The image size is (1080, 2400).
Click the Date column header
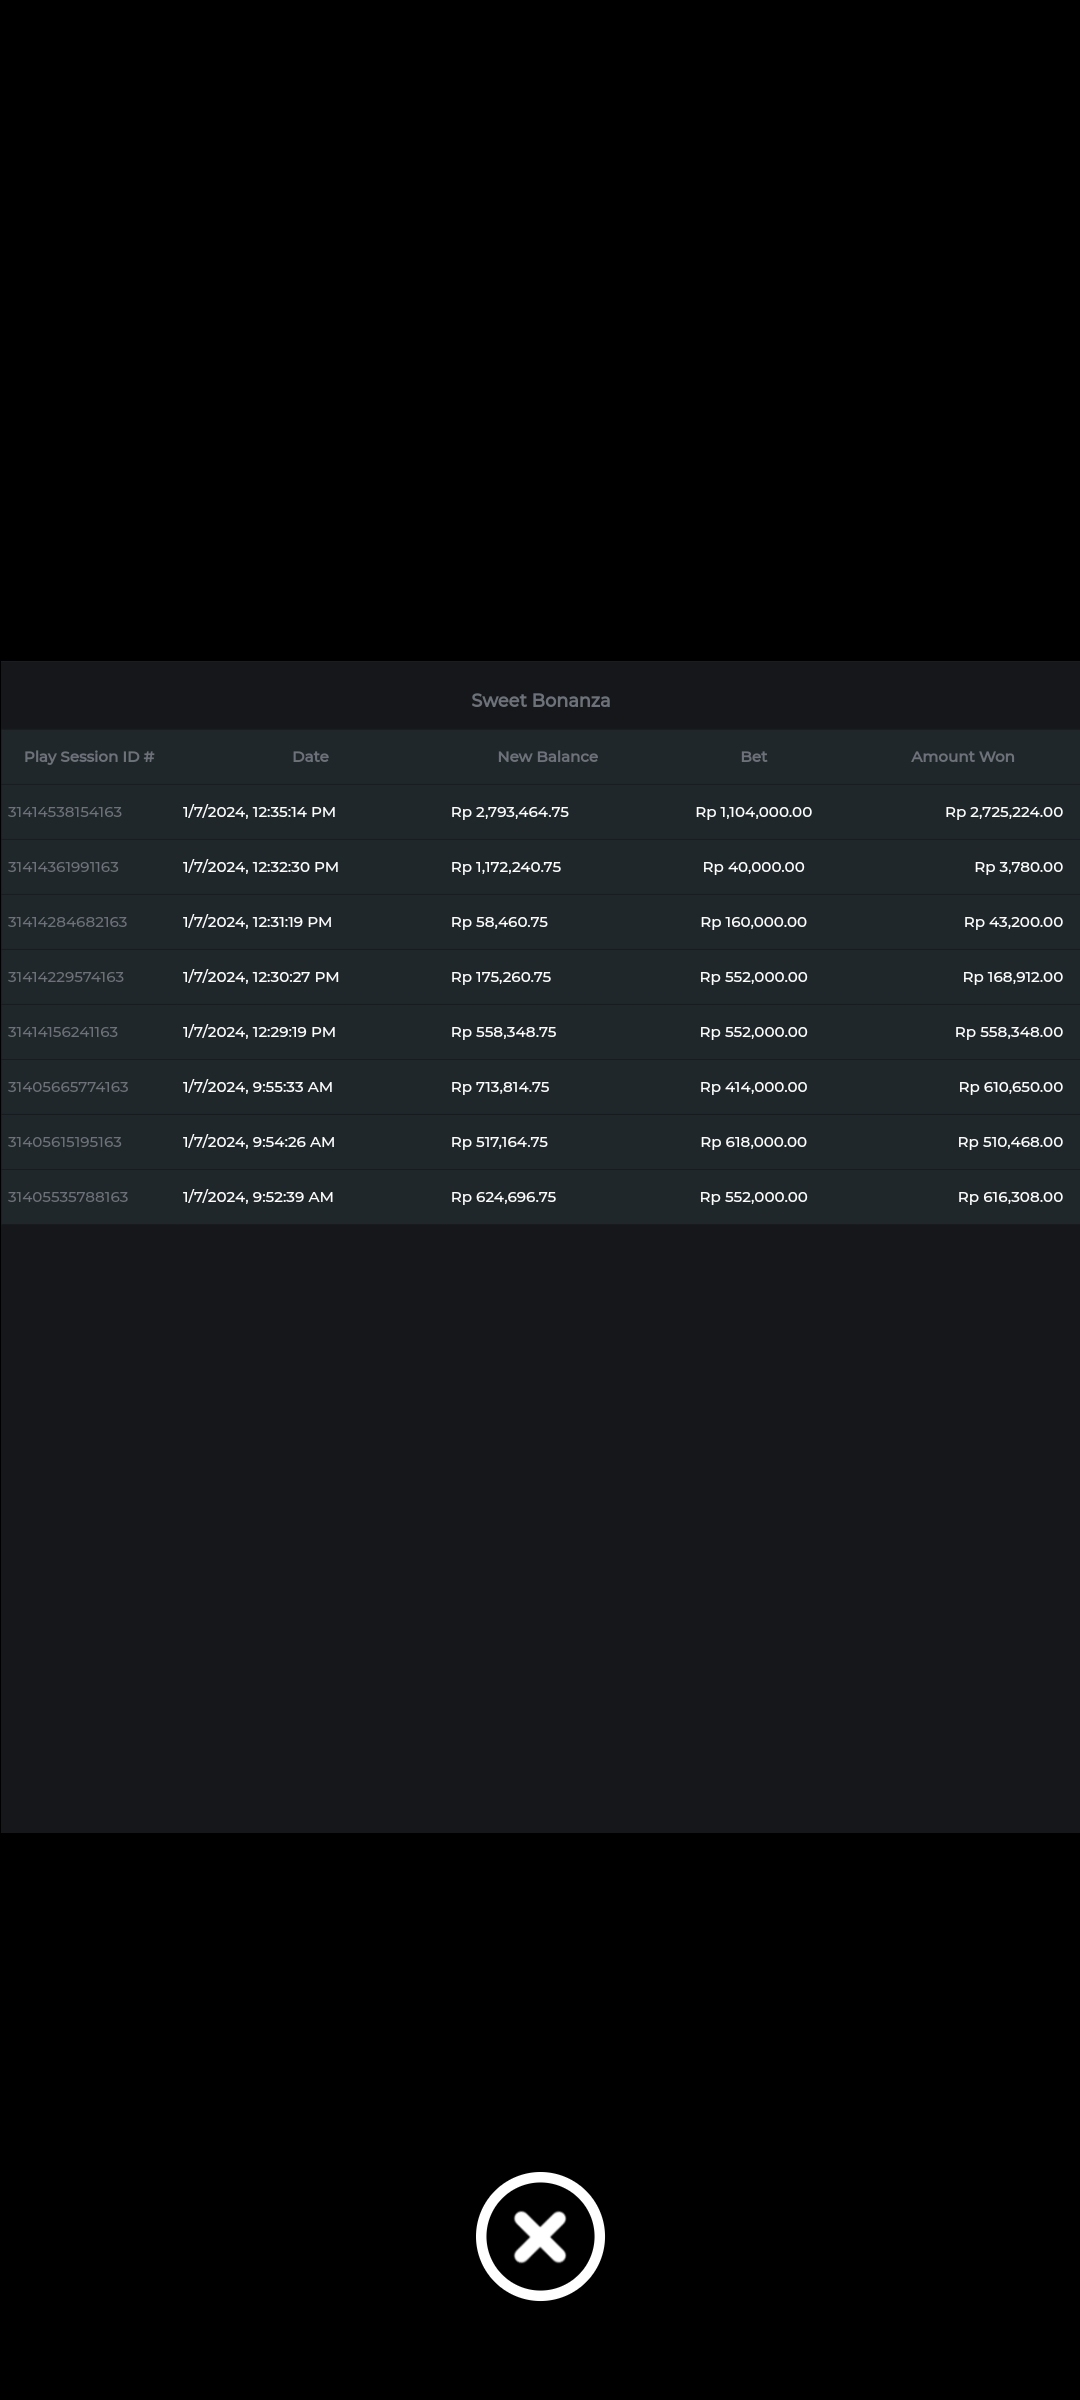tap(310, 757)
